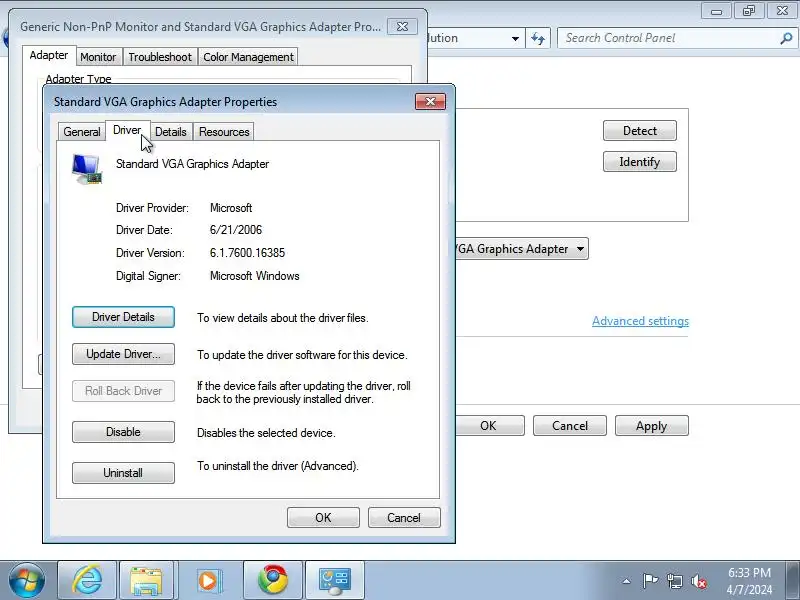The width and height of the screenshot is (800, 600).
Task: Click OK in Screen Resolution window
Action: [488, 426]
